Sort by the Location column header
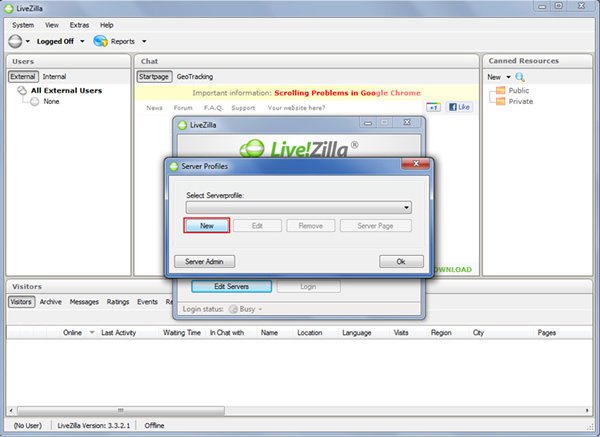The width and height of the screenshot is (600, 437). pos(310,333)
